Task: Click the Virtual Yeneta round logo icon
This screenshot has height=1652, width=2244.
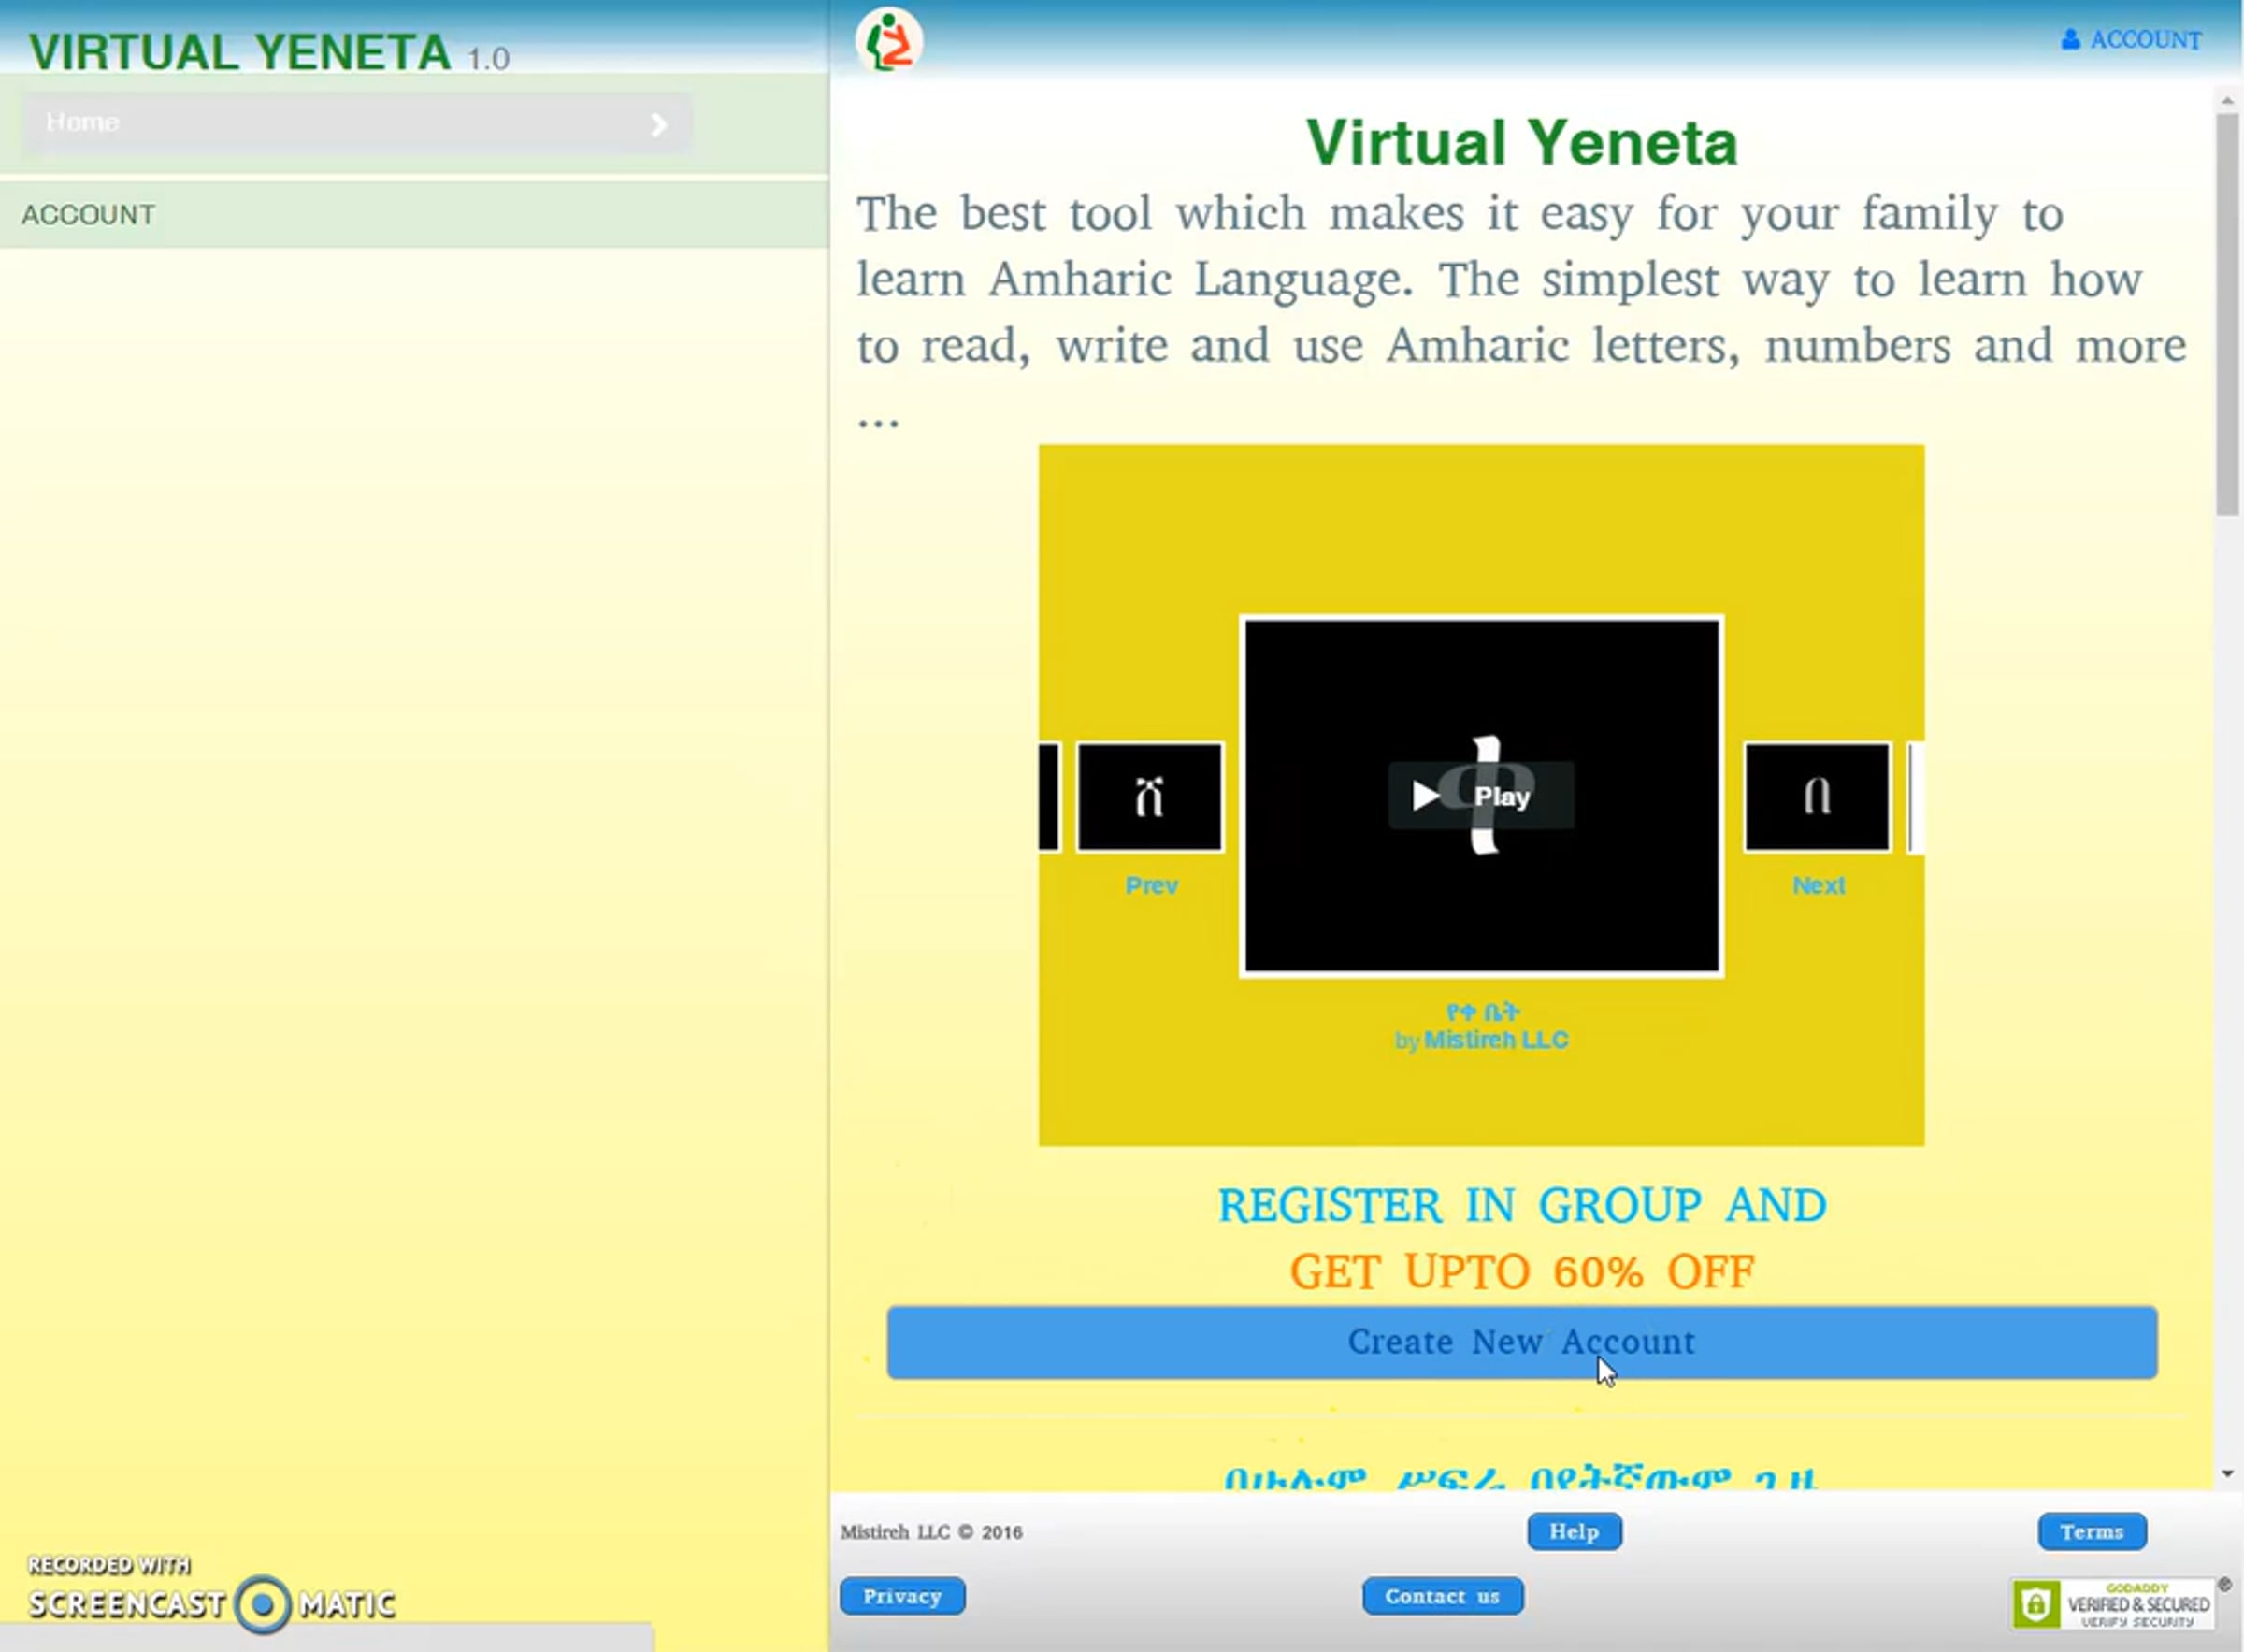Action: coord(888,42)
